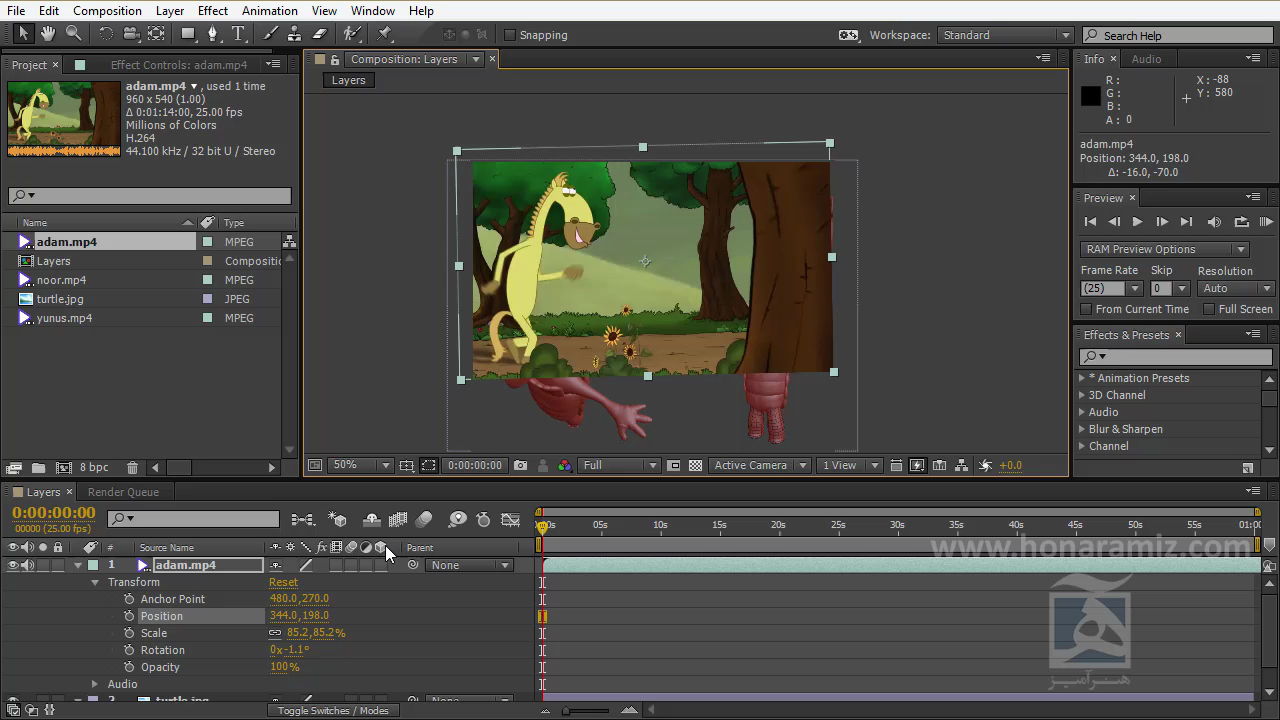Take a snapshot with camera icon
The image size is (1280, 720).
(520, 466)
